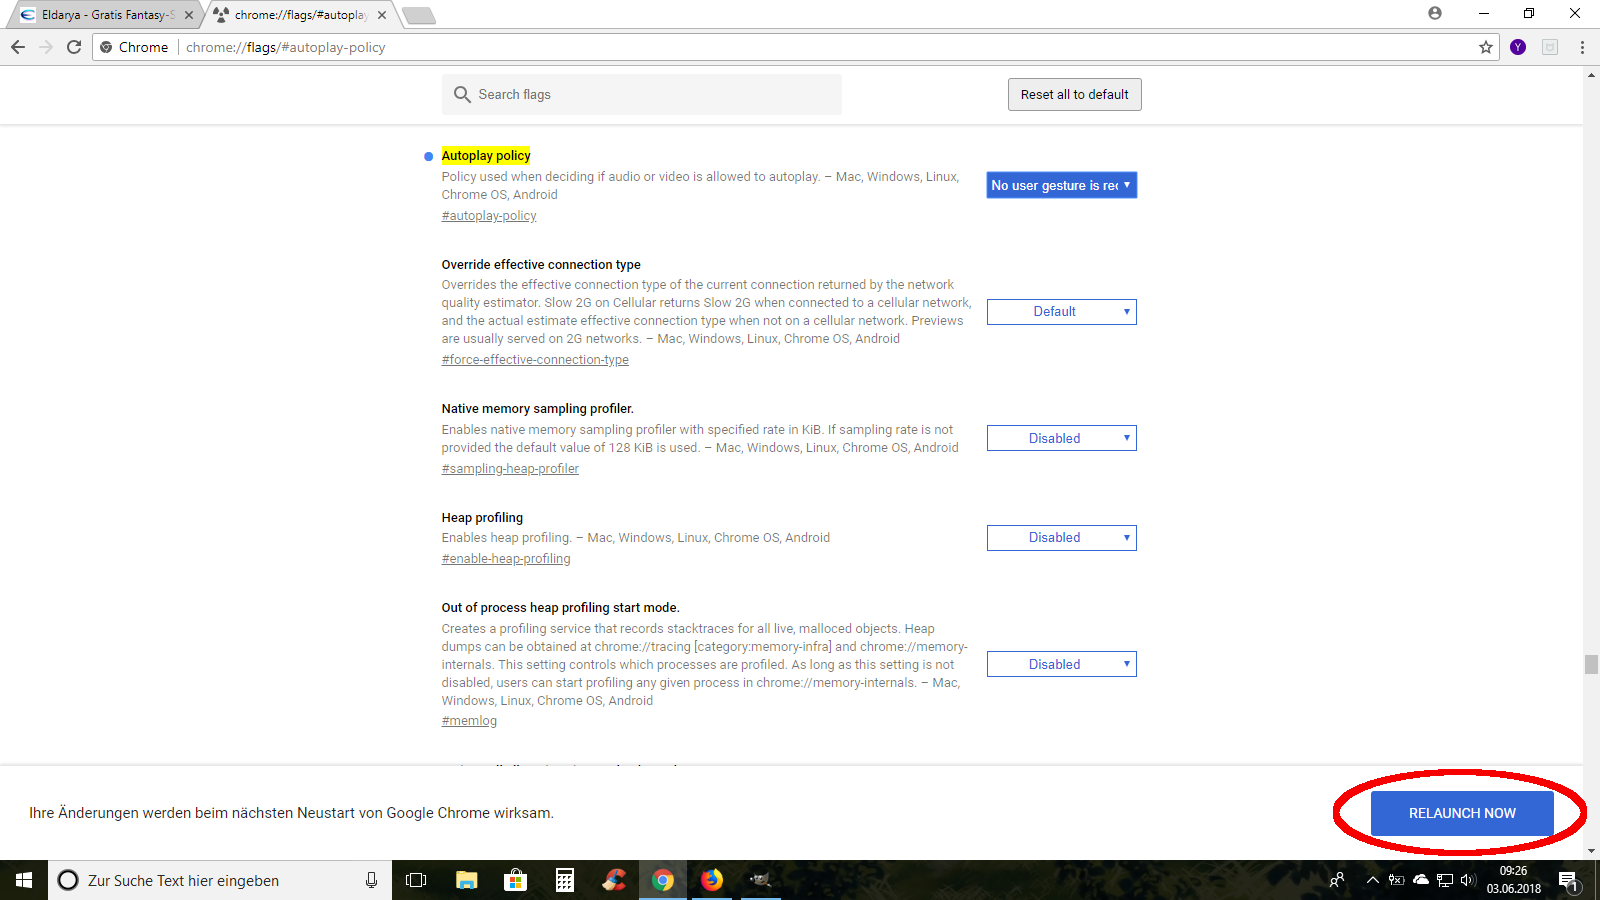Open the Heap profiling dropdown

click(x=1061, y=538)
